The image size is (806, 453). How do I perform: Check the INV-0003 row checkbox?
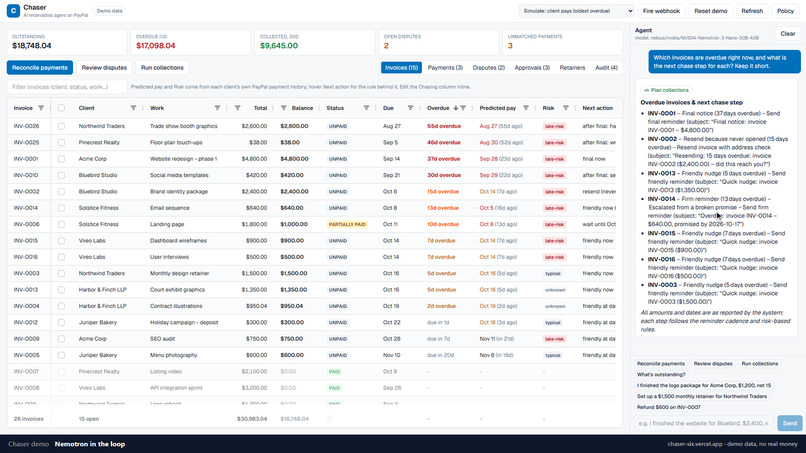61,274
